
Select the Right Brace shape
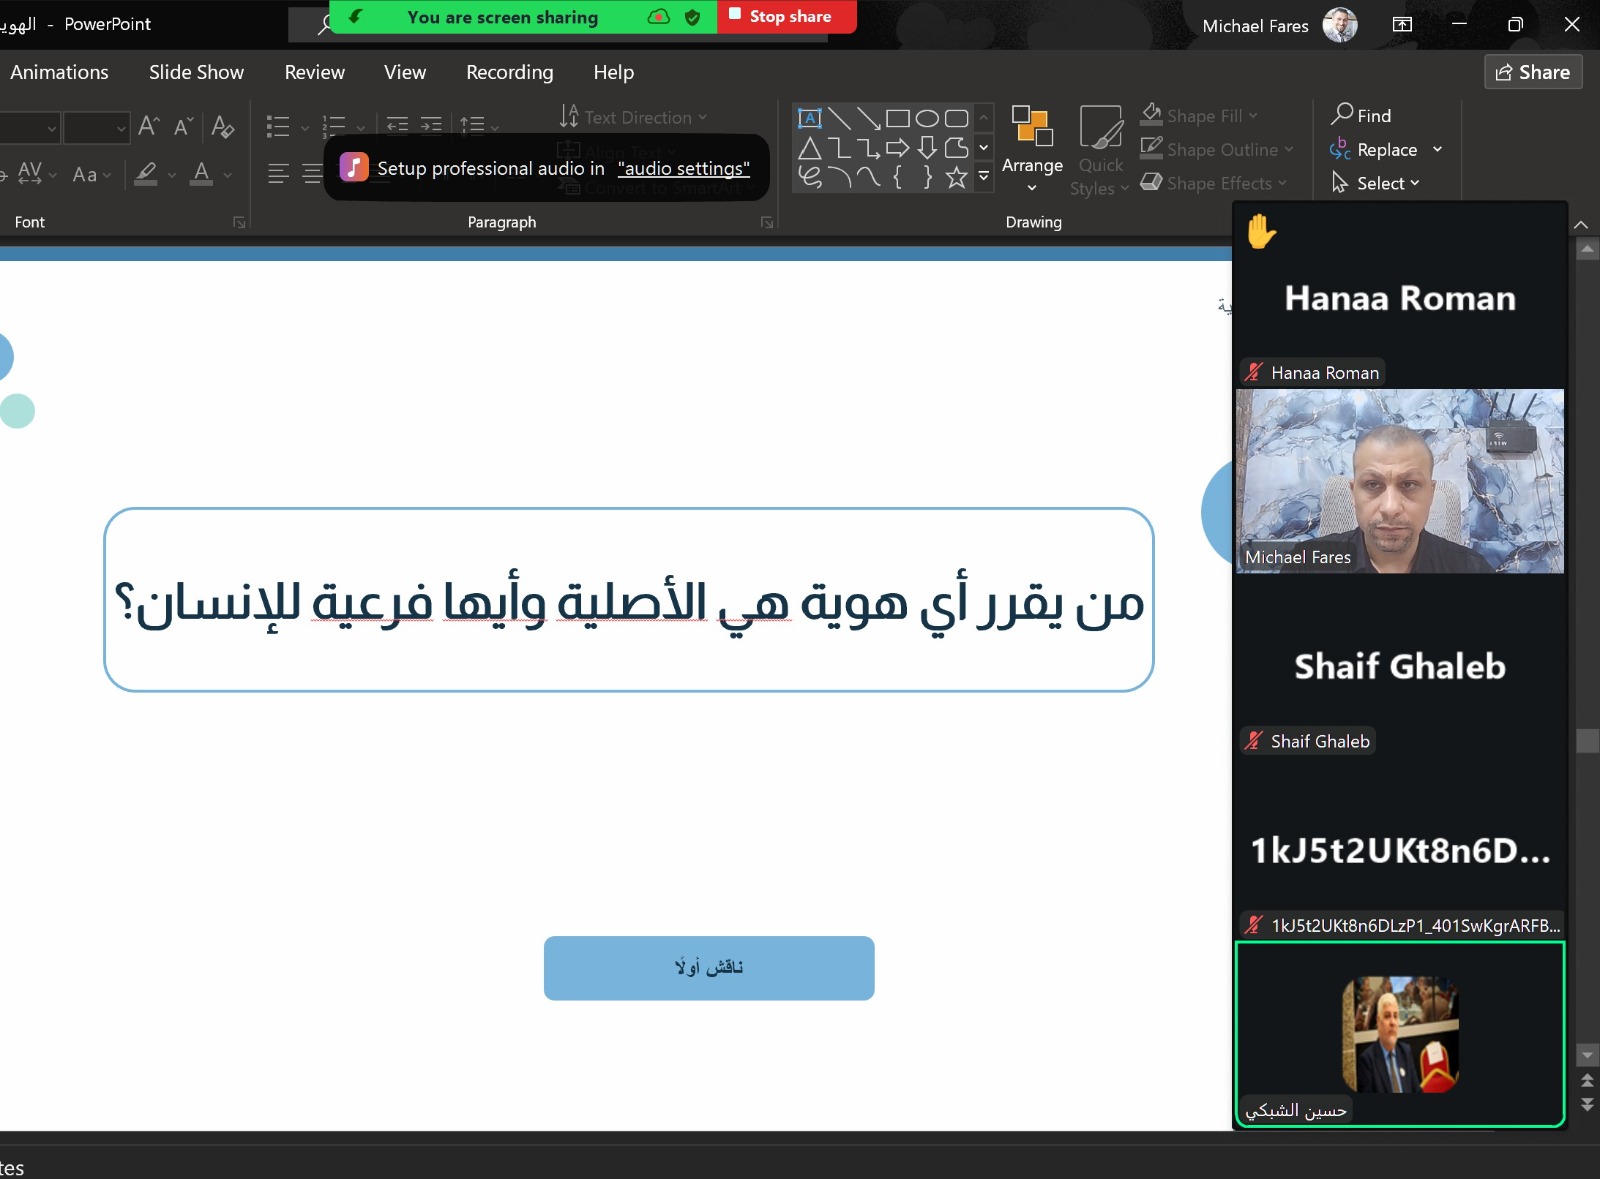(927, 177)
